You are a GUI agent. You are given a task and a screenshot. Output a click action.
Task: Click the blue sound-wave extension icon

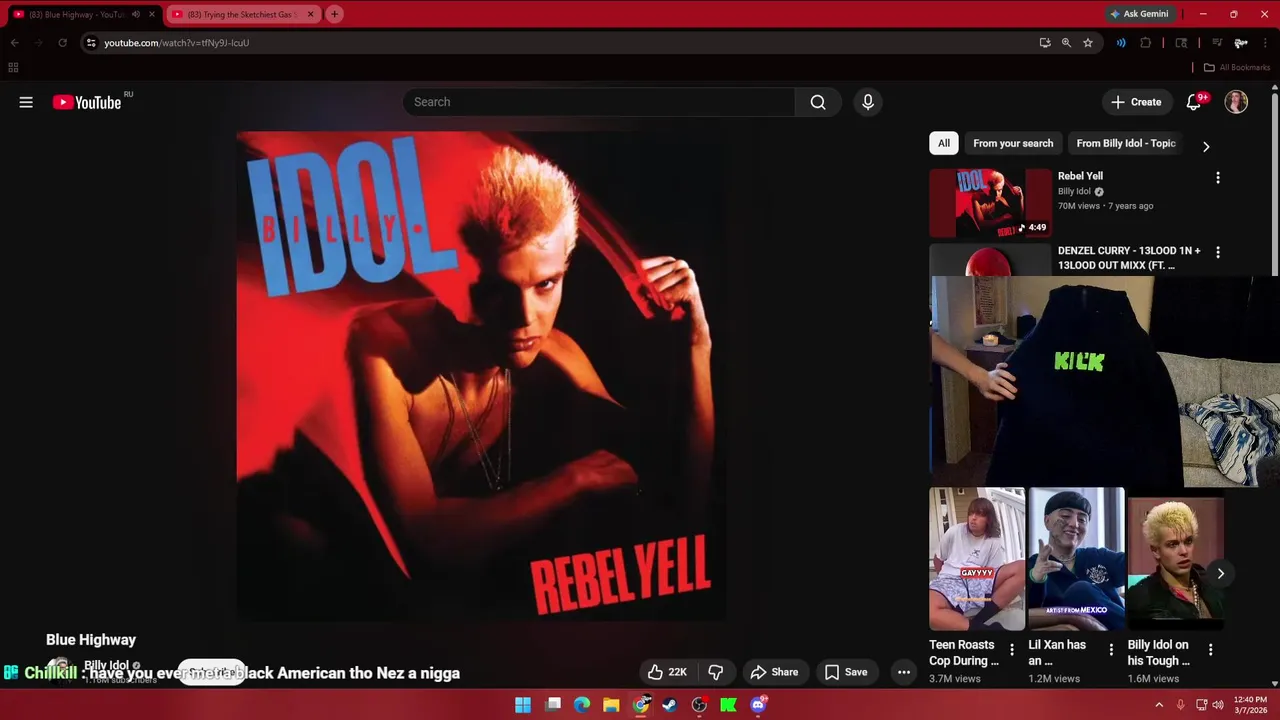point(1121,43)
